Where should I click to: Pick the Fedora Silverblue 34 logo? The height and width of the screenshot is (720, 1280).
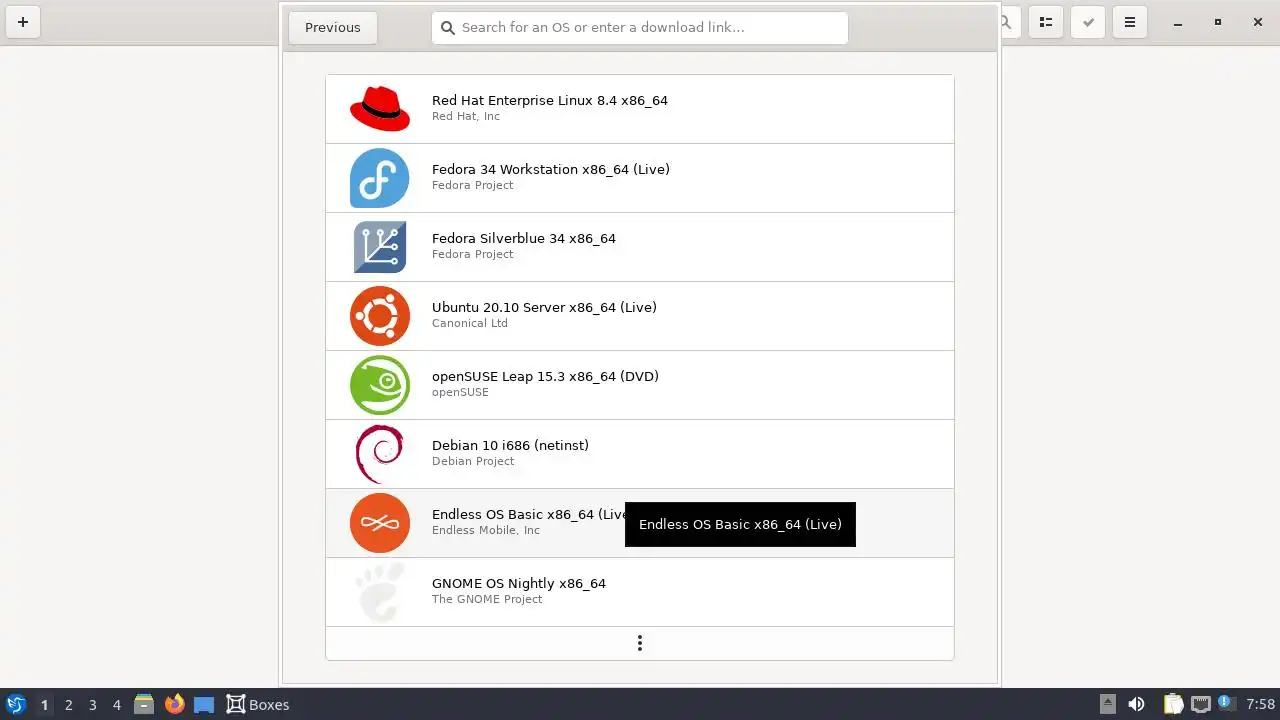(x=380, y=247)
